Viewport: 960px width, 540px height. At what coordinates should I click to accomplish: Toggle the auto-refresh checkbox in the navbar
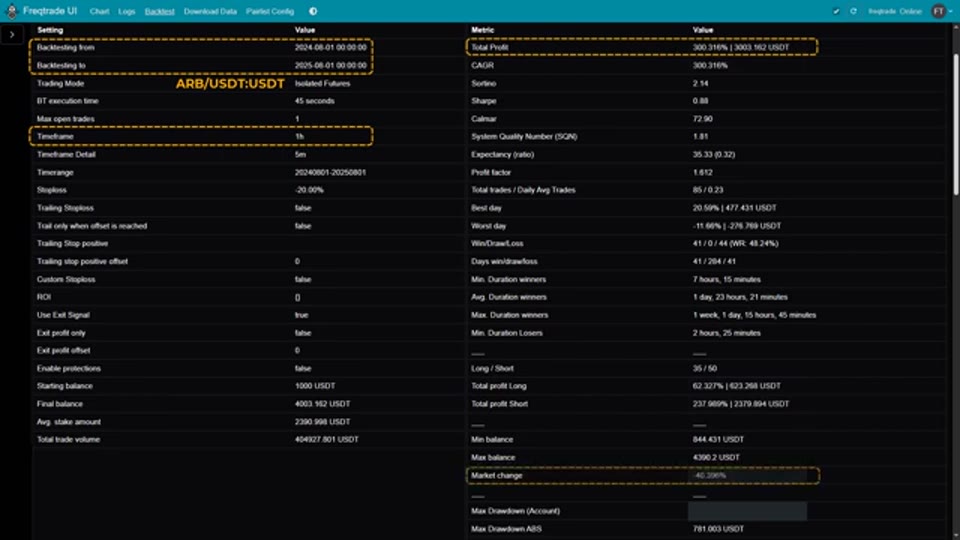836,11
